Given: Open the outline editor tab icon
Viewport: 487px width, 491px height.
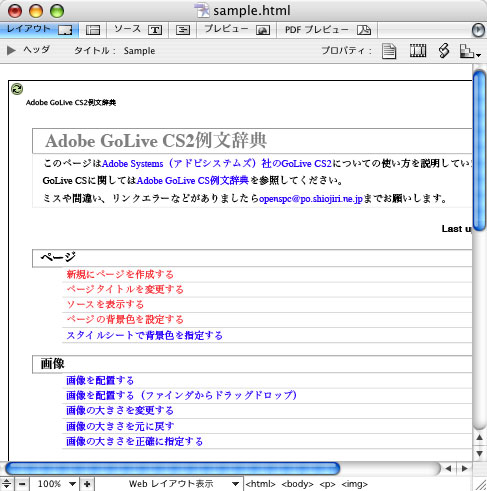Looking at the screenshot, I should point(183,30).
